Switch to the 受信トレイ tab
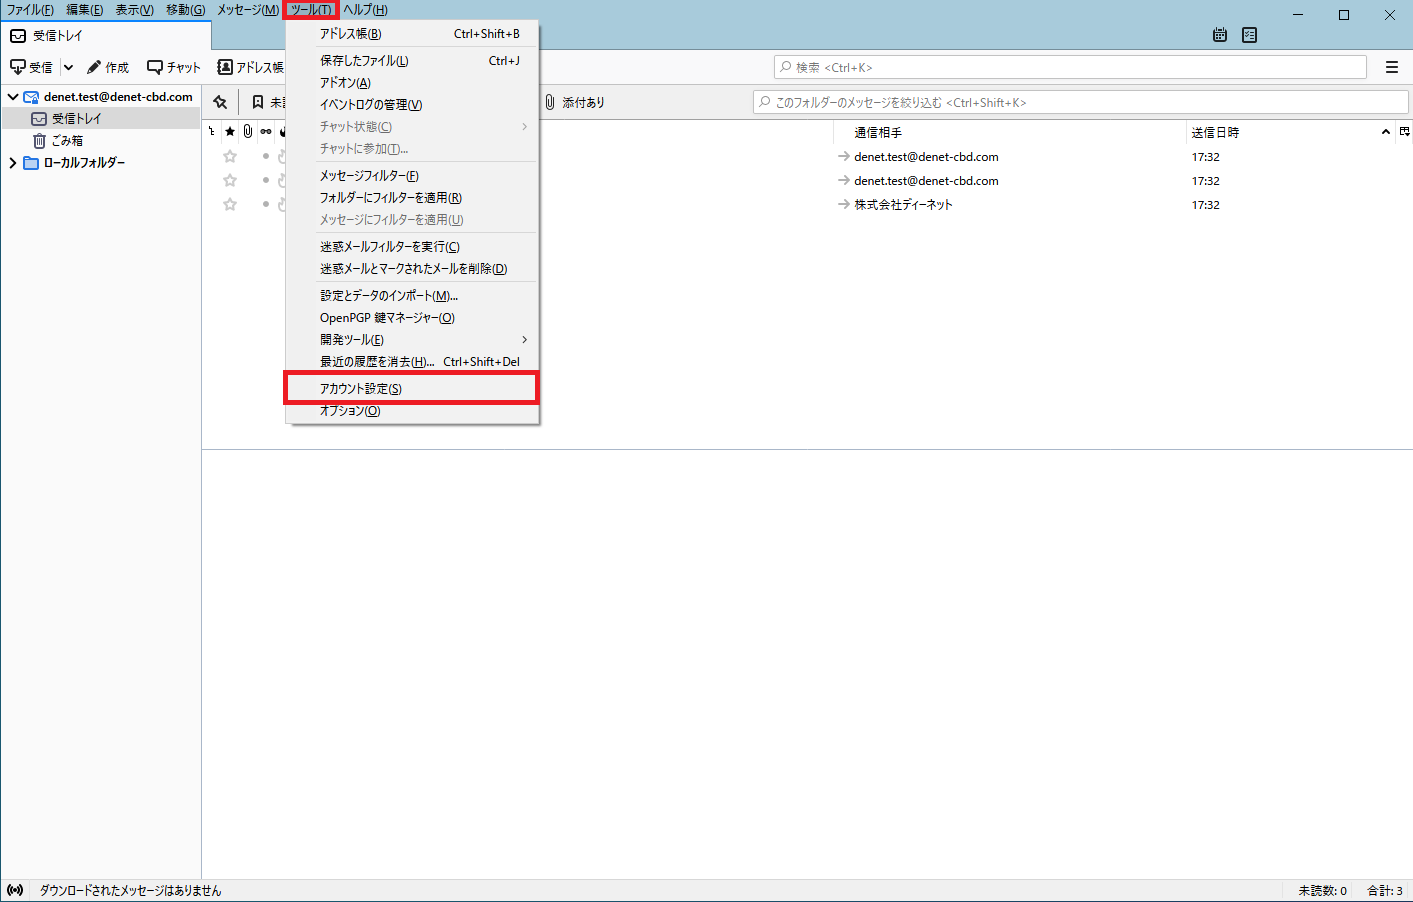The image size is (1413, 902). point(106,35)
